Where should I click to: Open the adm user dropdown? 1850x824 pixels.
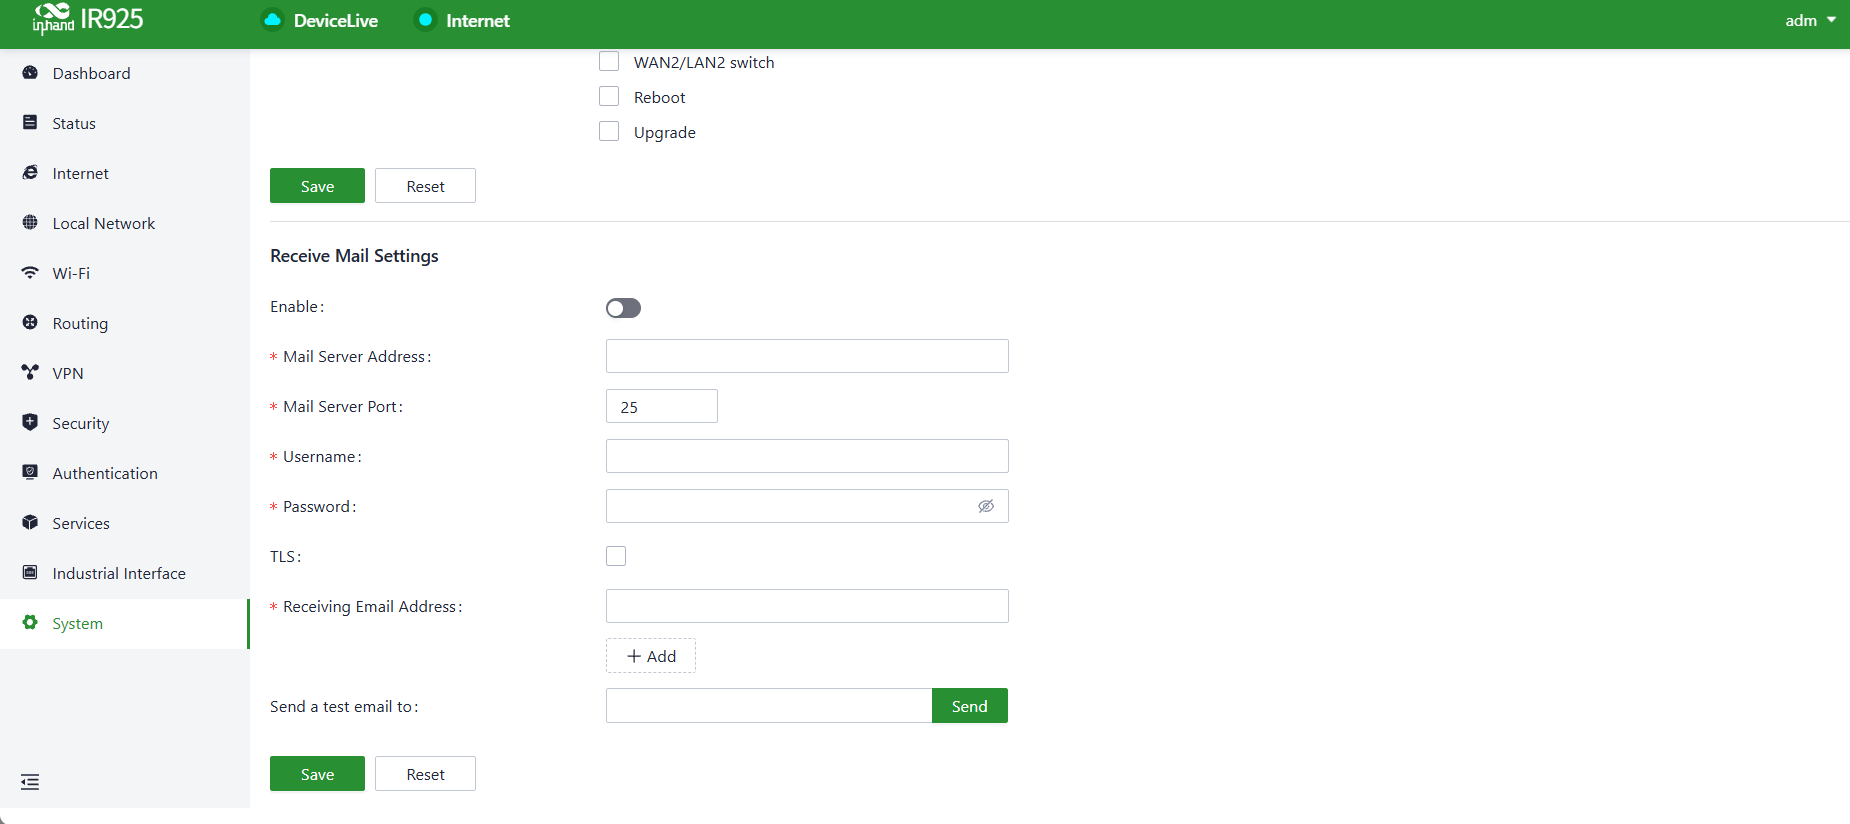click(1810, 20)
